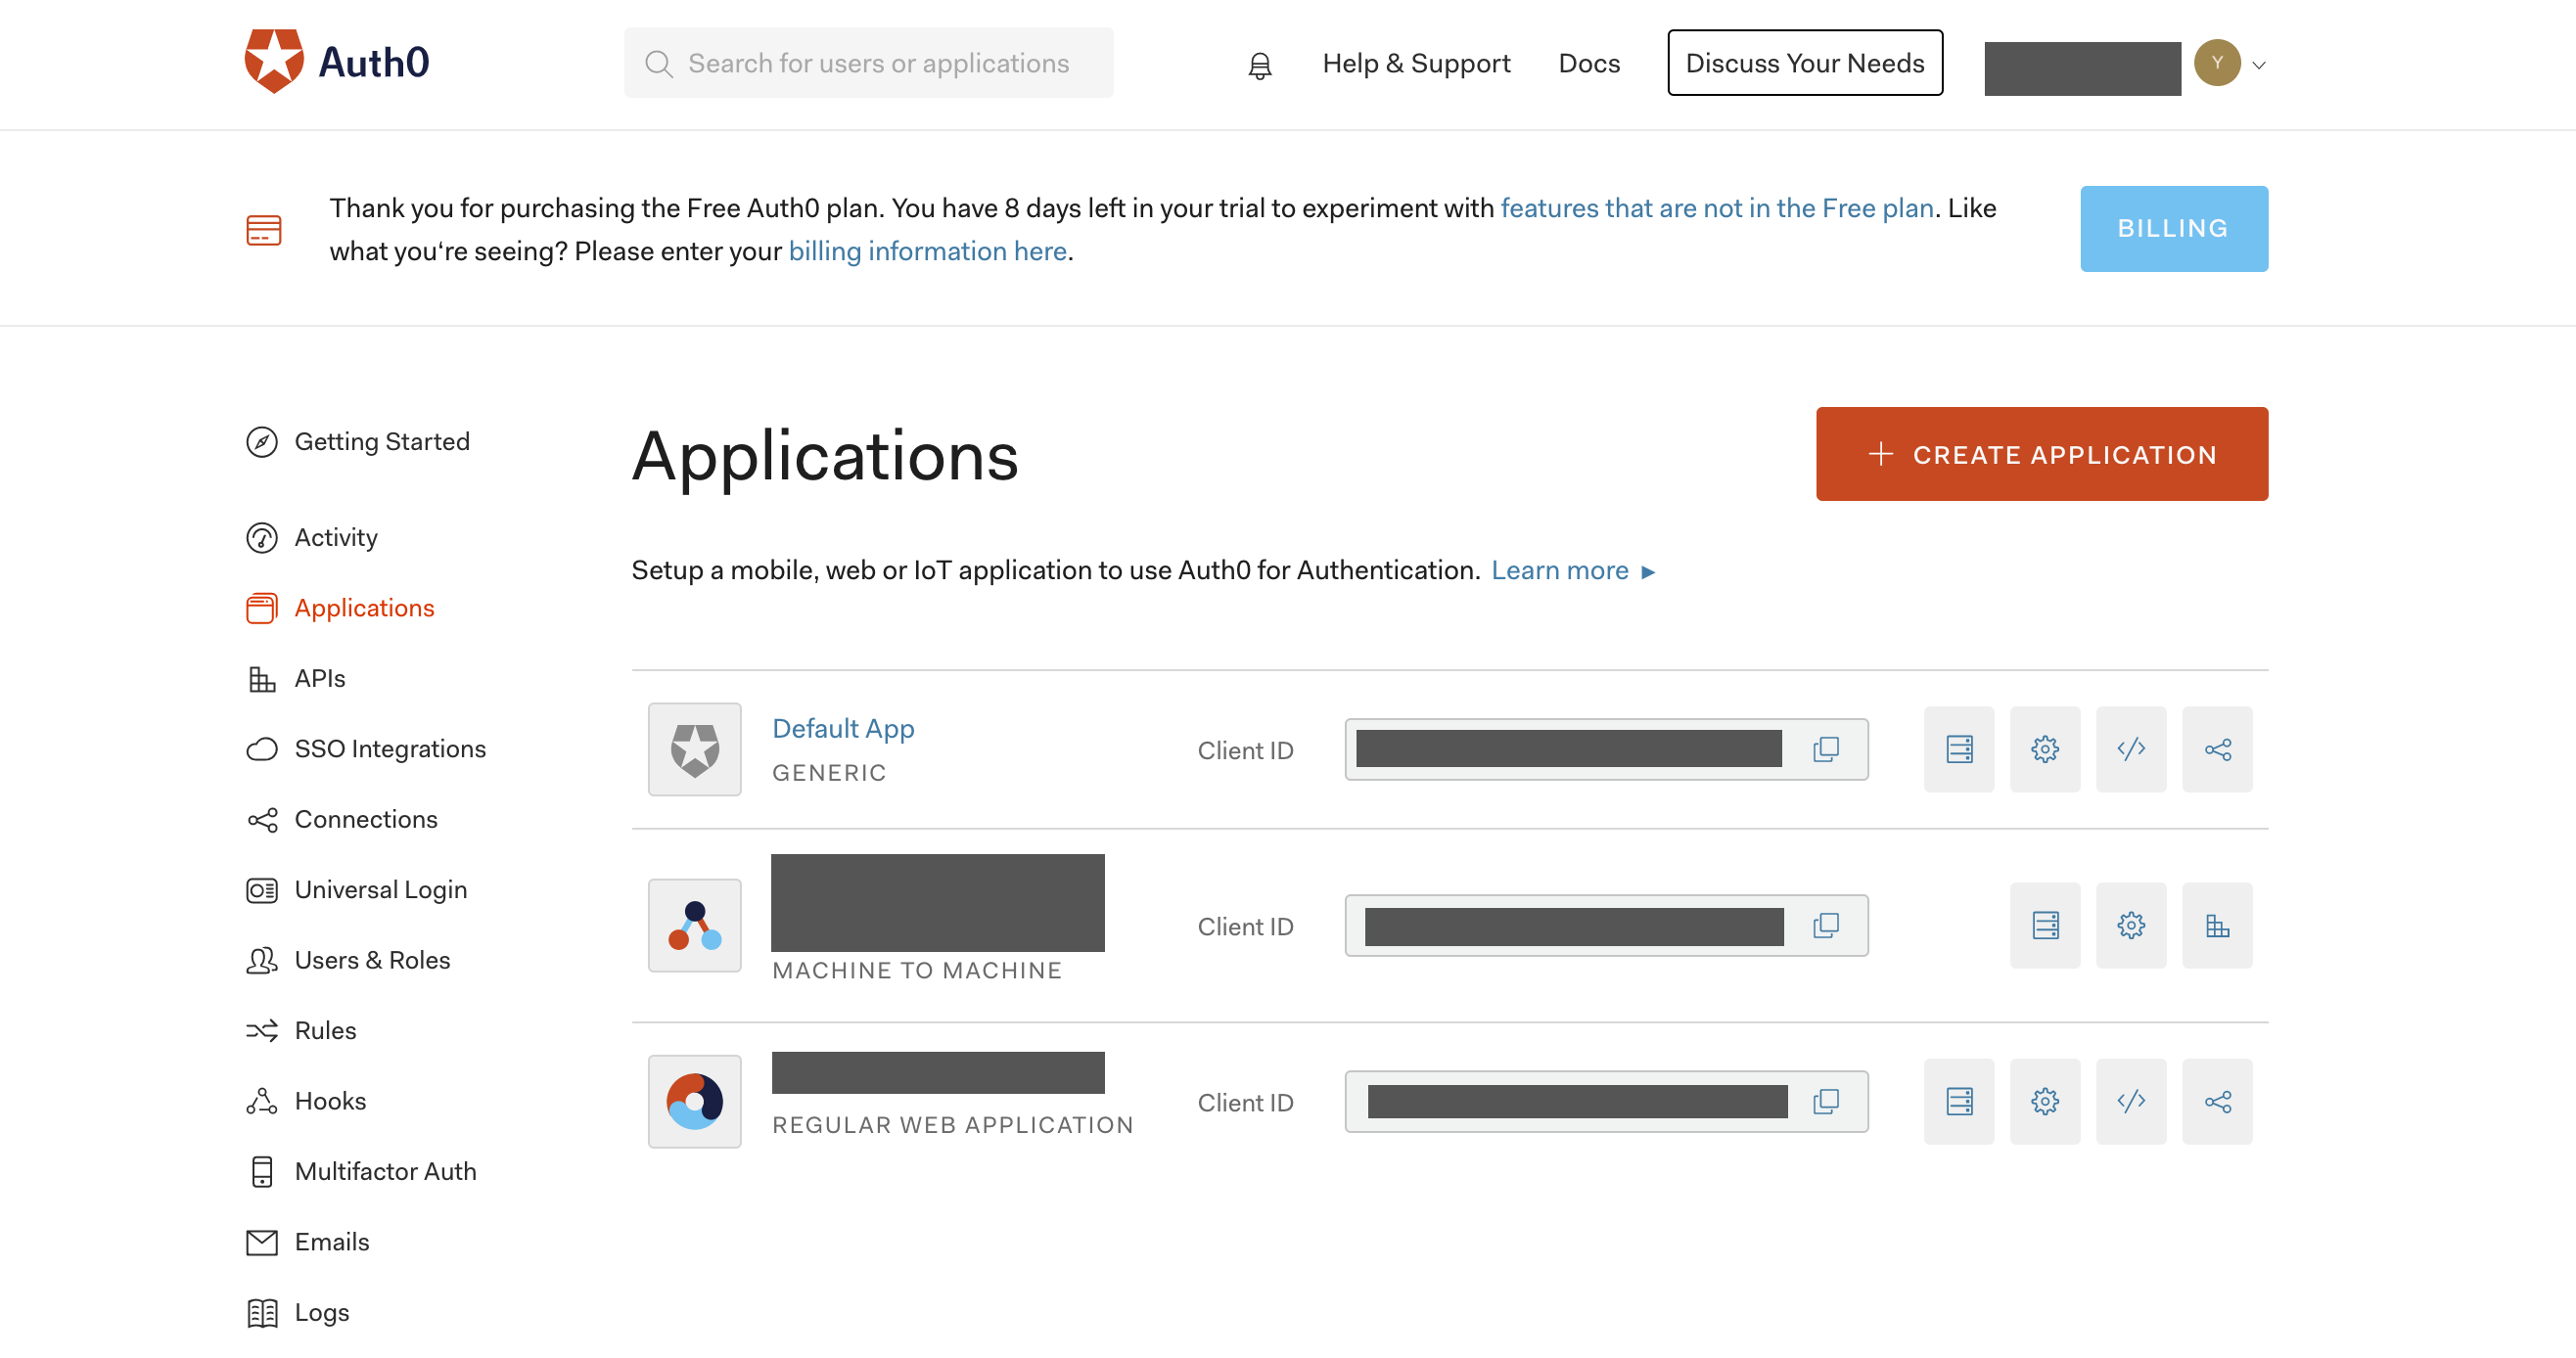Copy Regular Web Application client ID
Screen dimensions: 2576x1358
[x=1825, y=1101]
